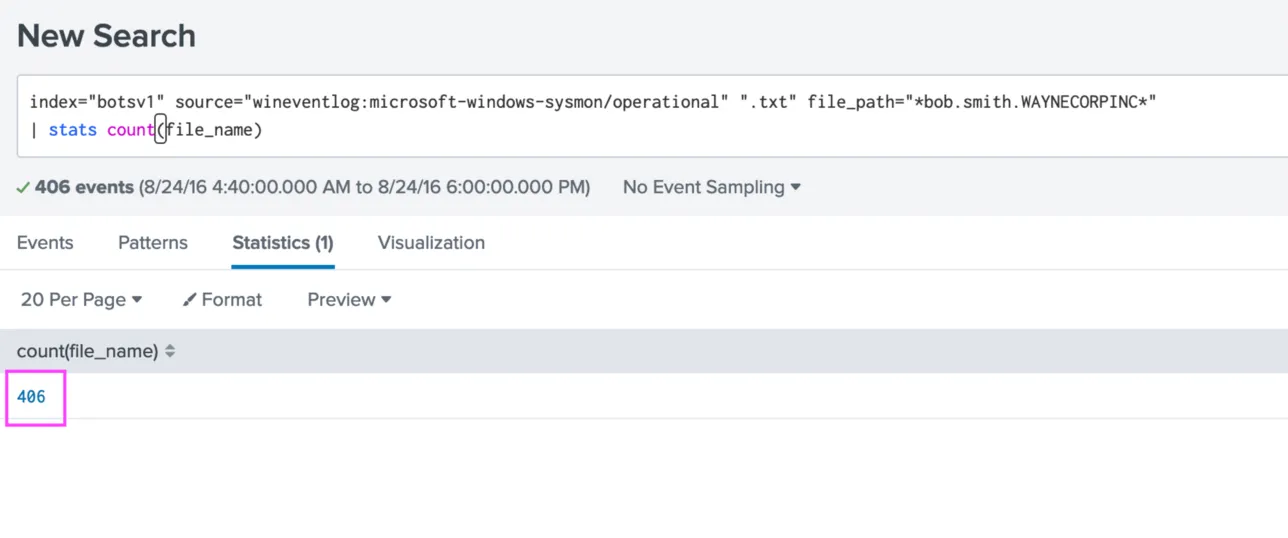Open the No Event Sampling dropdown

tap(712, 187)
